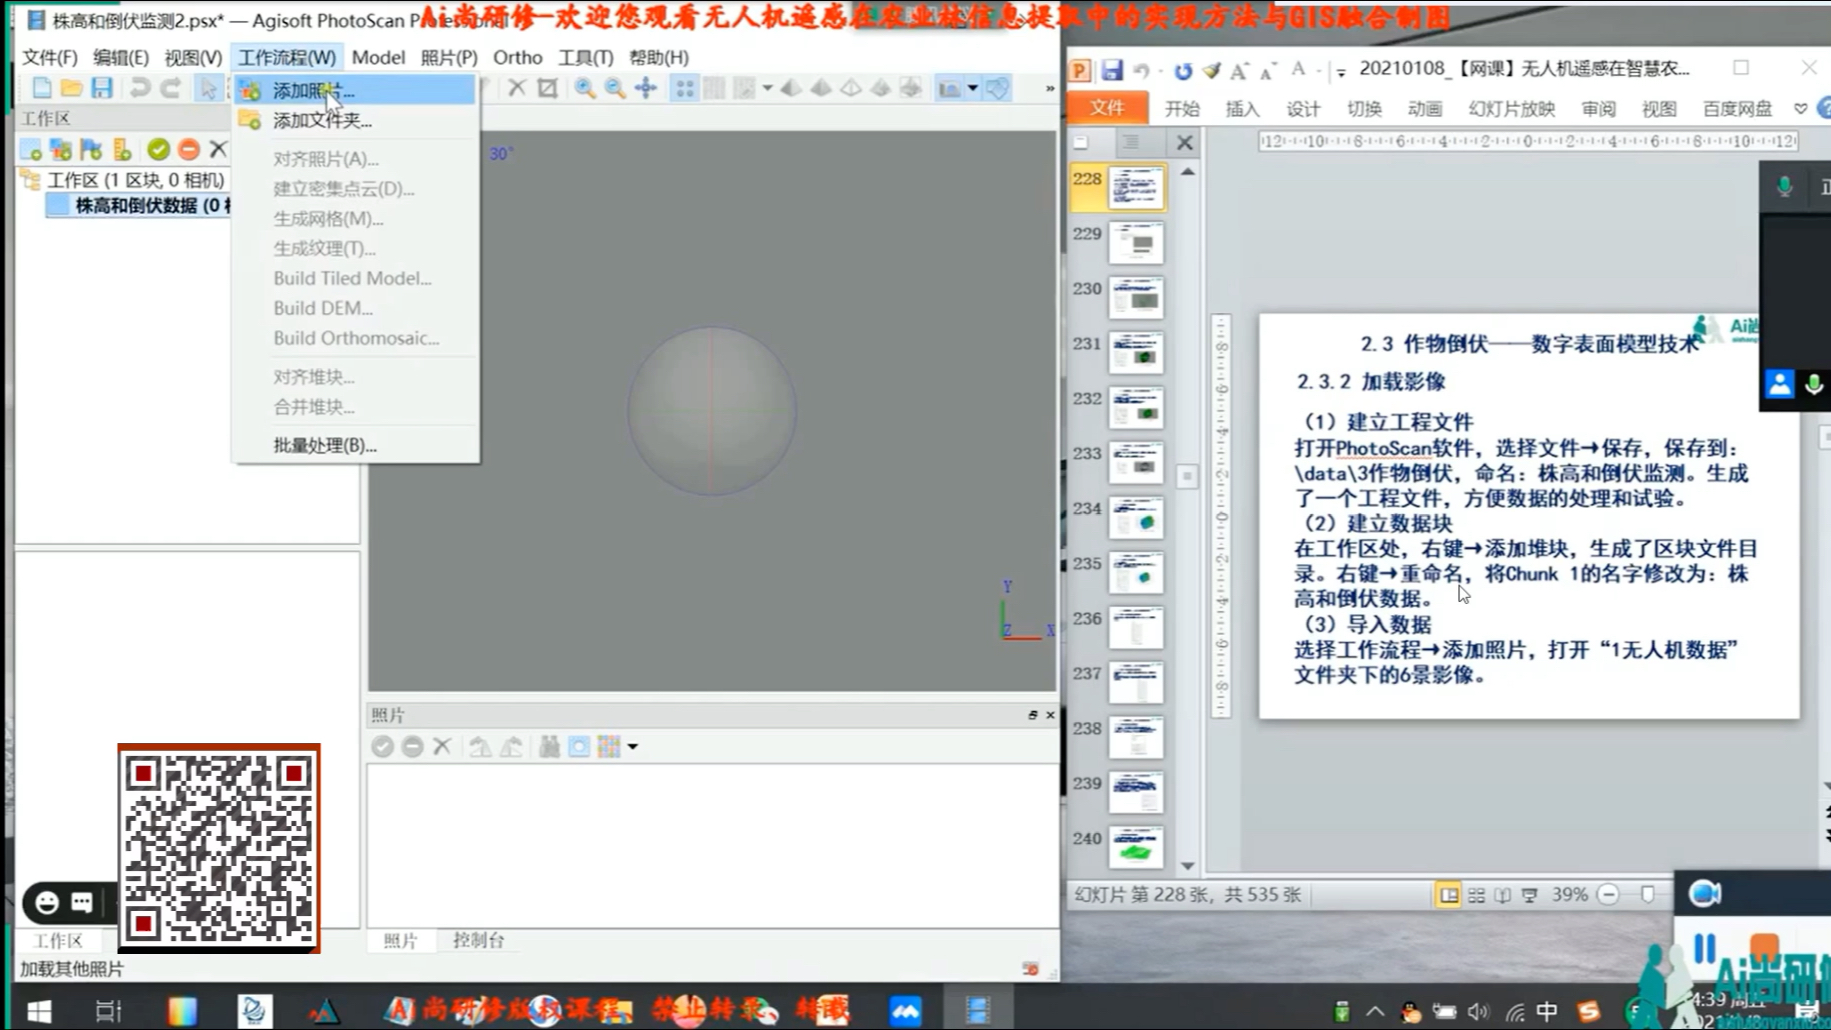
Task: Open the 工具(T) menu
Action: click(585, 57)
